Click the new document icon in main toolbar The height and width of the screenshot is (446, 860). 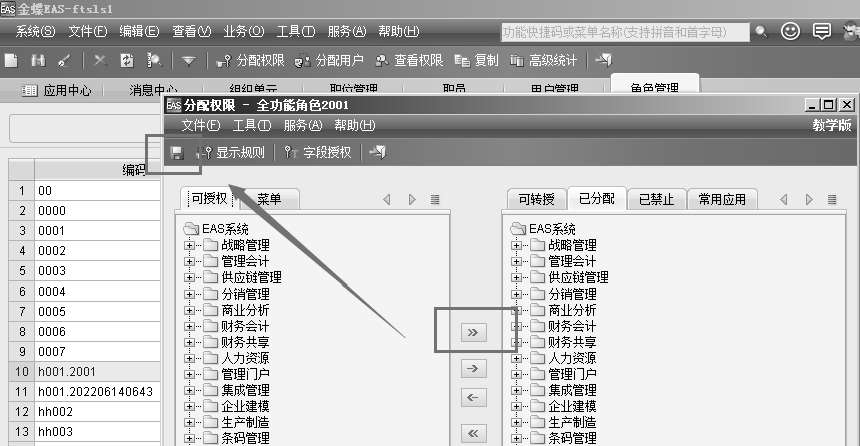(x=11, y=60)
